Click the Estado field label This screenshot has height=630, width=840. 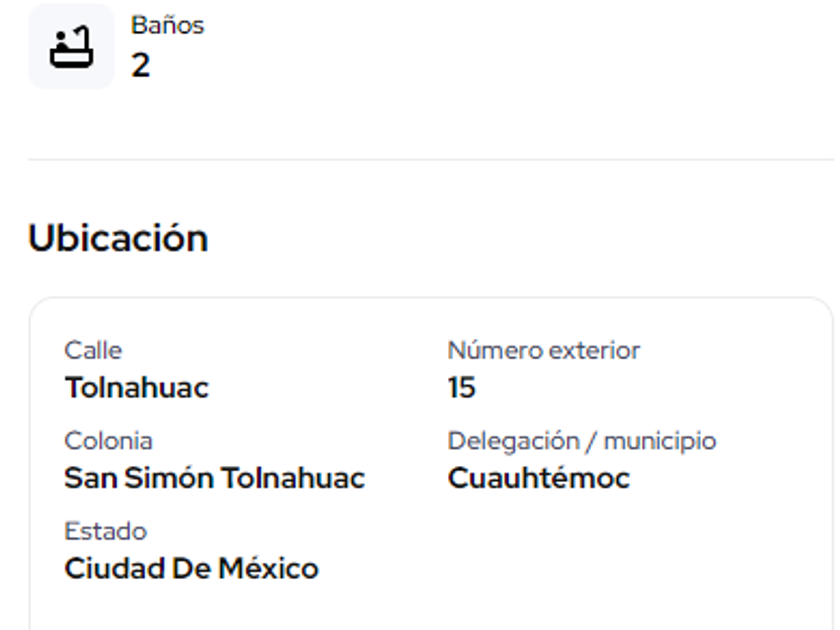click(x=105, y=531)
